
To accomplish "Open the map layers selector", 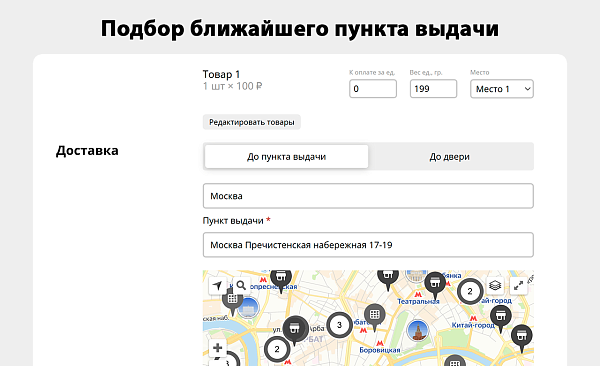I will tap(495, 286).
